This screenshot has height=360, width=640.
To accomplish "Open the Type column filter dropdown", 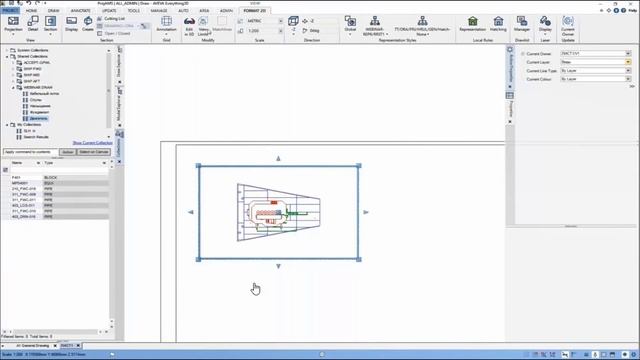I will [x=104, y=163].
